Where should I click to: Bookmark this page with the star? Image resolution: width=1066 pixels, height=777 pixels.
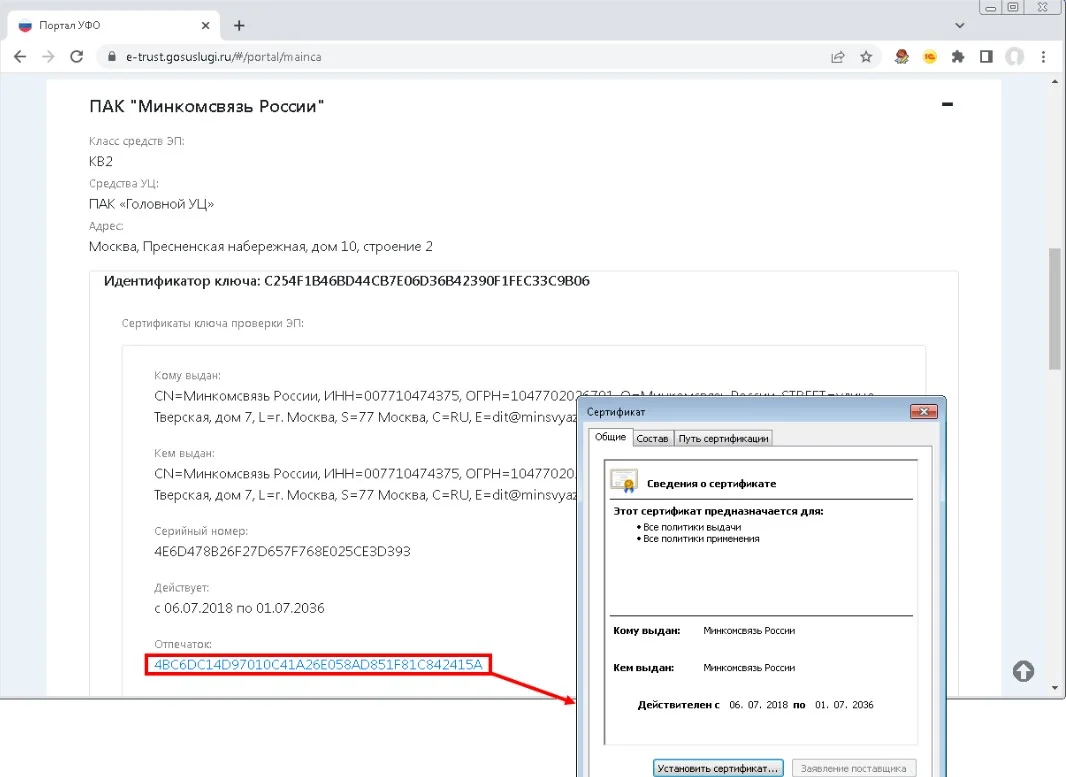point(865,56)
